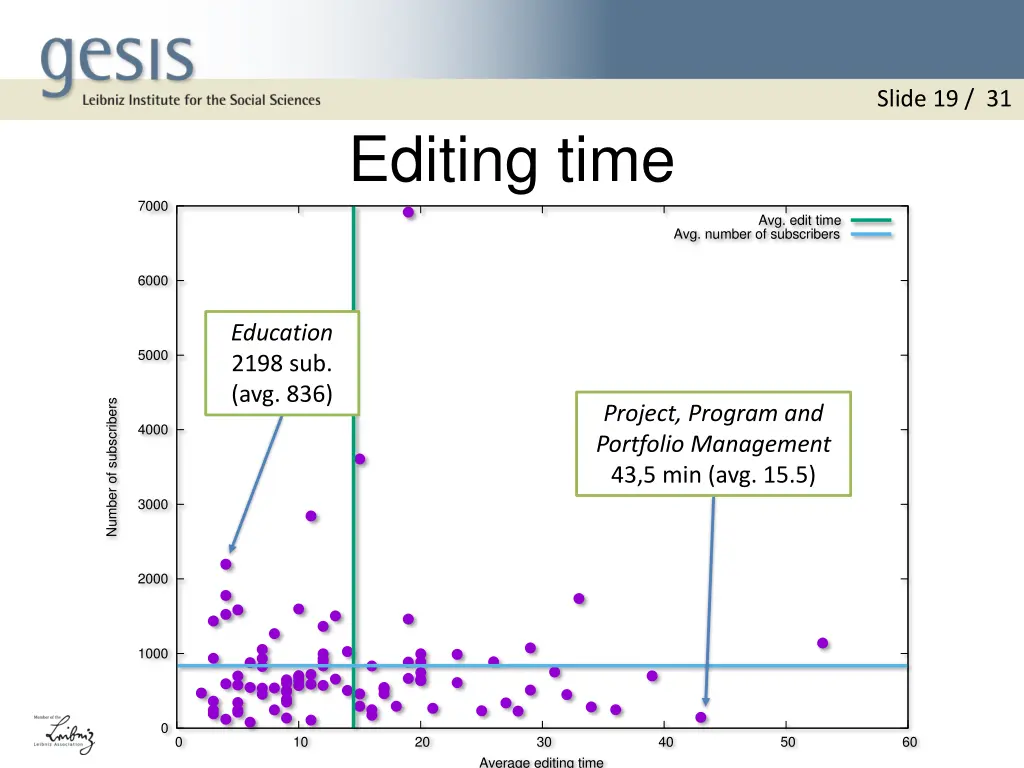Screen dimensions: 1024x768
Task: Click the y-axis tick label 2000
Action: [x=153, y=579]
